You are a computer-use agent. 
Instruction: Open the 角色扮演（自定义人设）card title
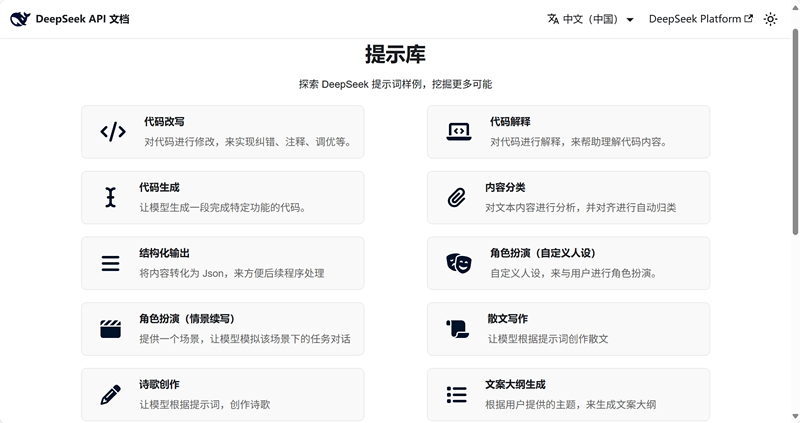click(x=543, y=253)
